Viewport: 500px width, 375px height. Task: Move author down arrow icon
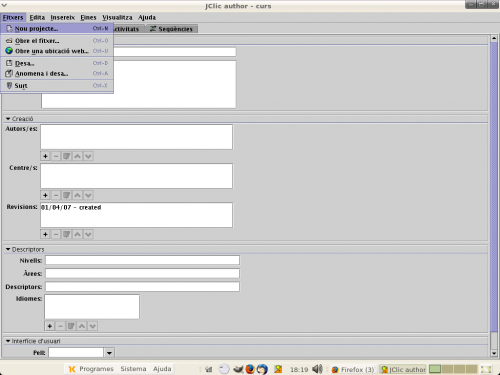click(88, 156)
